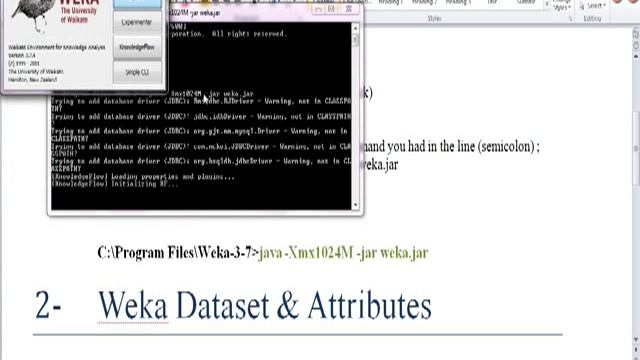Screen dimensions: 640x360
Task: Open the Select dropdown in Editing group
Action: [x=593, y=6]
